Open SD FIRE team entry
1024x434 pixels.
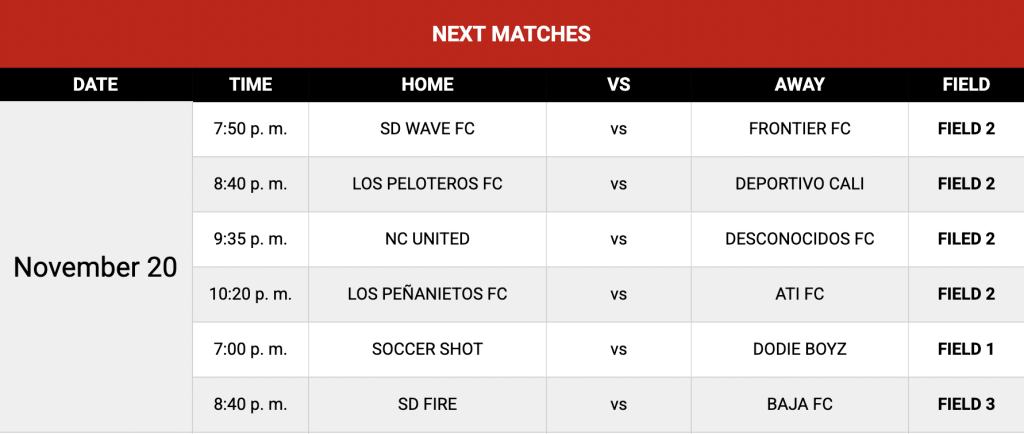point(427,404)
